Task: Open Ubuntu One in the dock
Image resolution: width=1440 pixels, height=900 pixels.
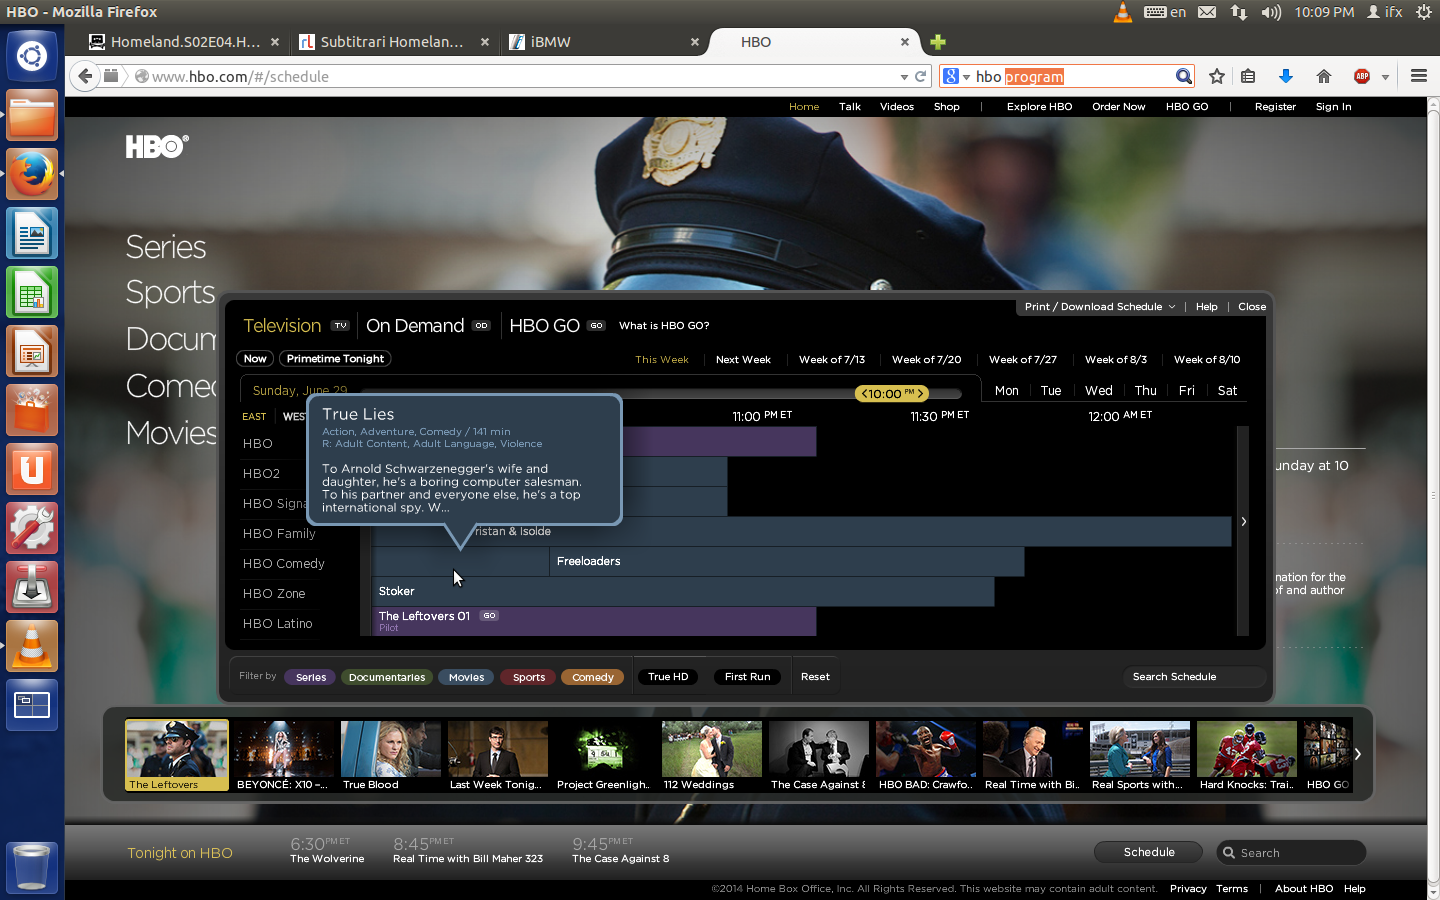Action: click(x=32, y=470)
